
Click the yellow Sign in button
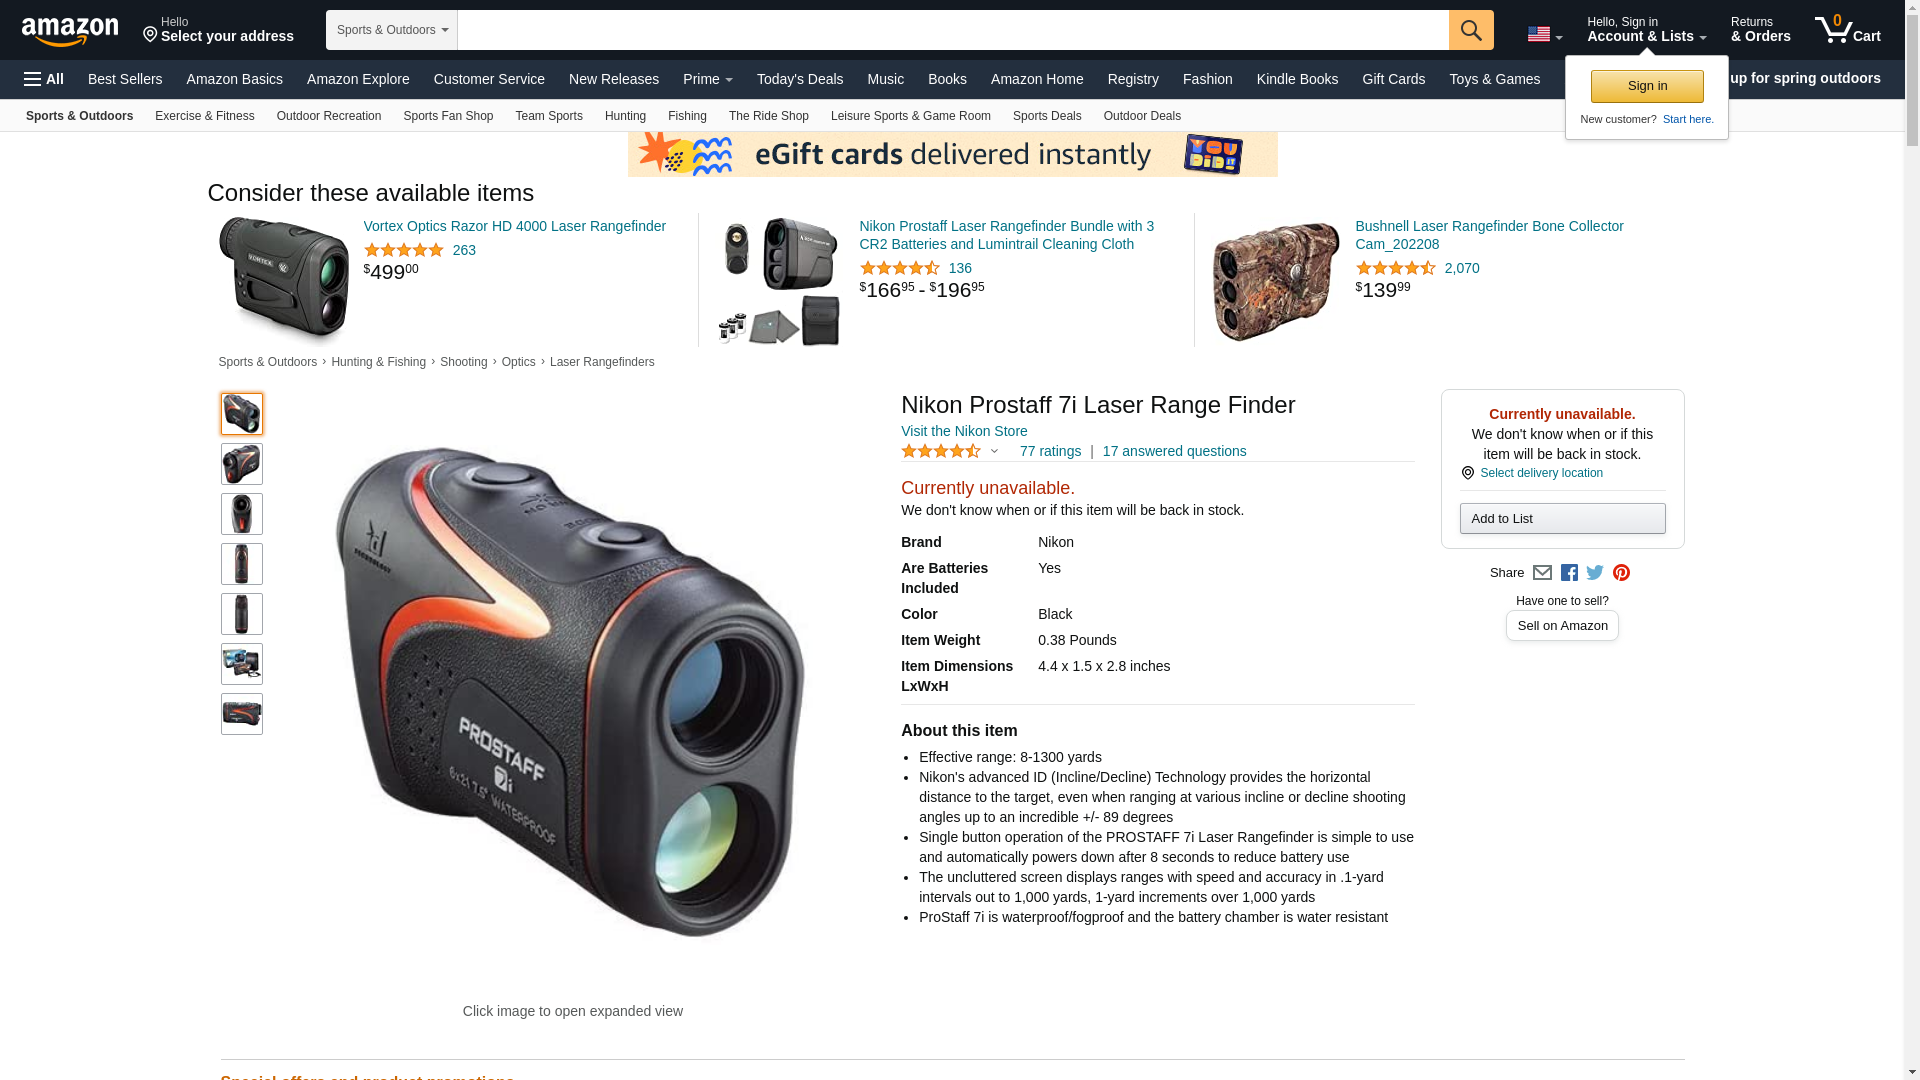(1647, 86)
